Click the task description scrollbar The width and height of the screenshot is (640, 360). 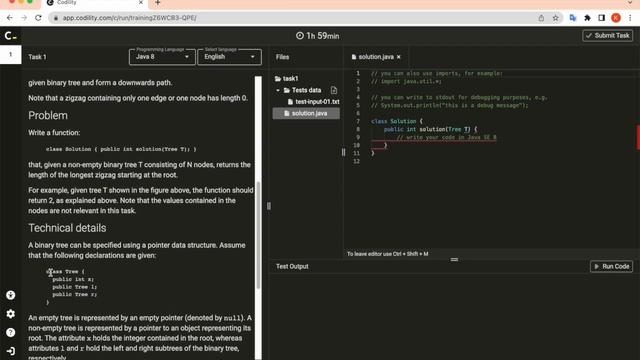click(x=258, y=235)
